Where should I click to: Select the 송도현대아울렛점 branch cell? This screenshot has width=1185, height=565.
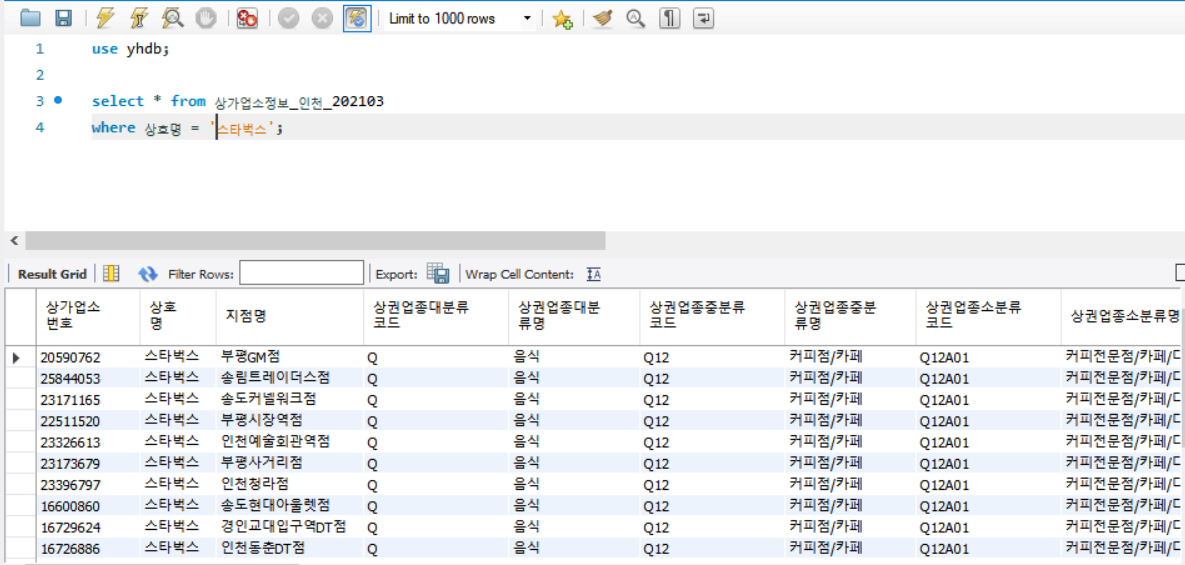[x=289, y=505]
